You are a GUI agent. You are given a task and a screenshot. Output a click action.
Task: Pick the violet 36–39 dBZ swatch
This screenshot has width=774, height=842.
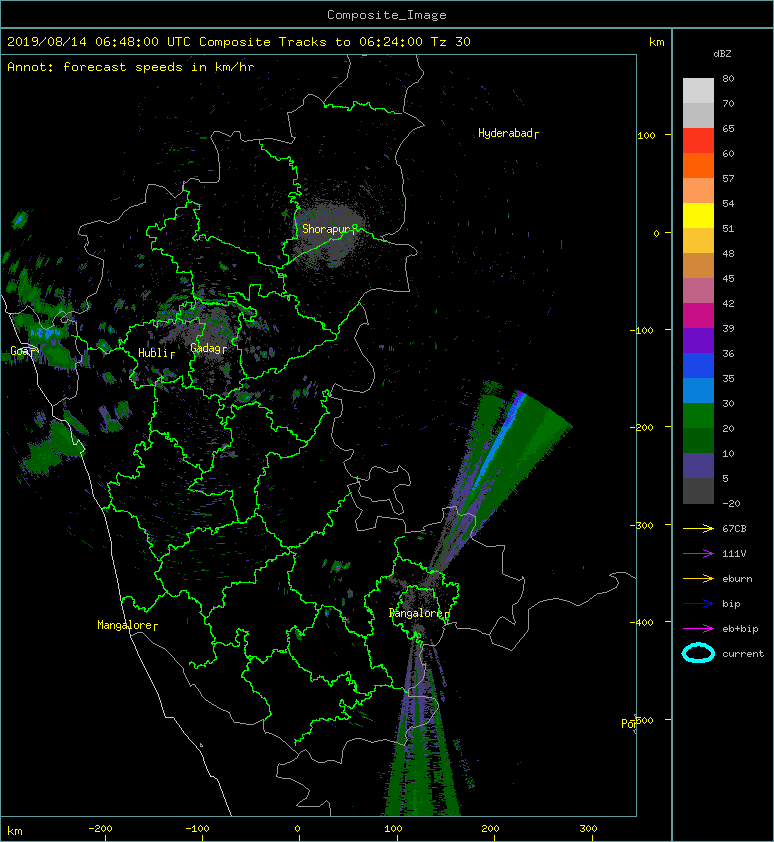click(698, 340)
